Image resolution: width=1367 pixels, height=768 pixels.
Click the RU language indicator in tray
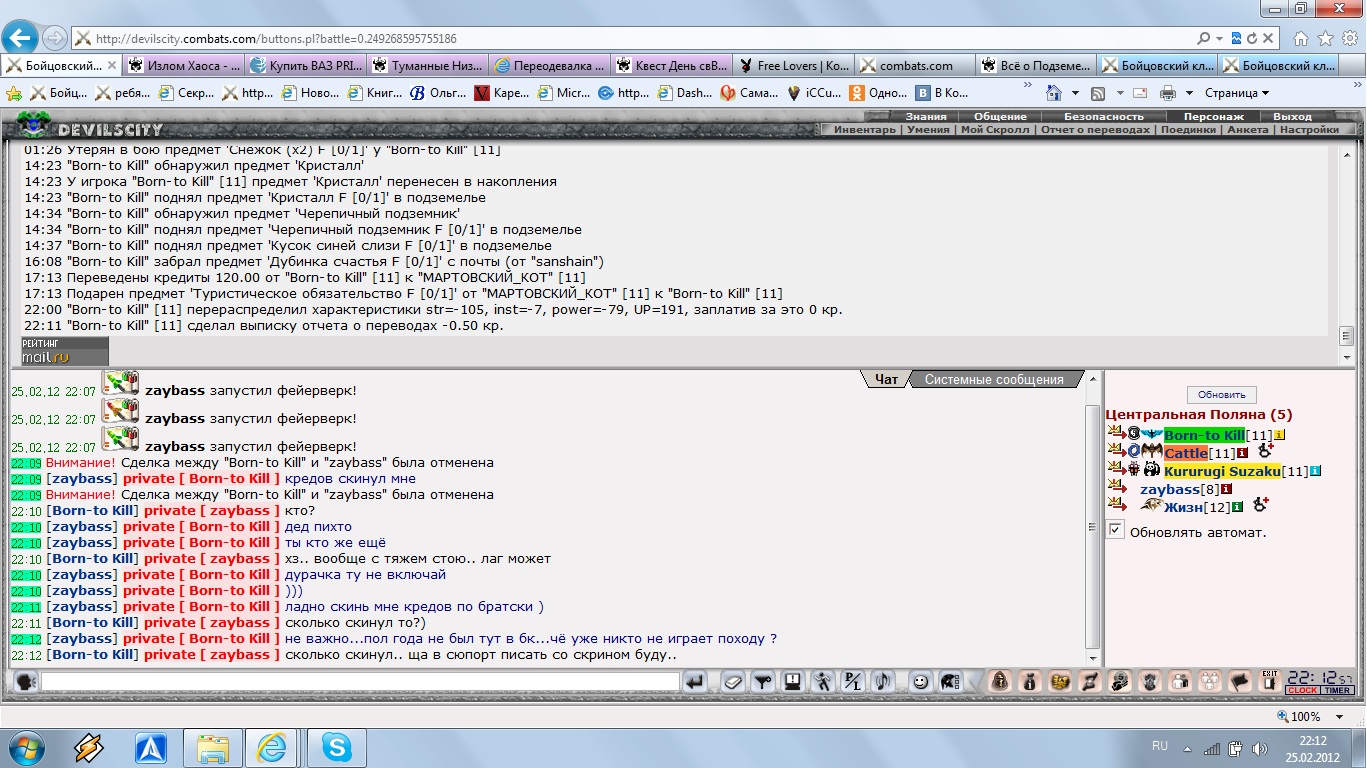1160,746
